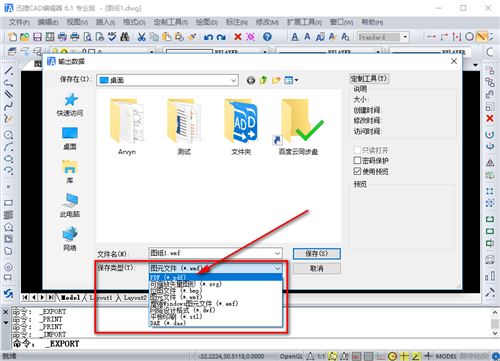Collapse the 保存类型 file type dropdown

click(277, 268)
